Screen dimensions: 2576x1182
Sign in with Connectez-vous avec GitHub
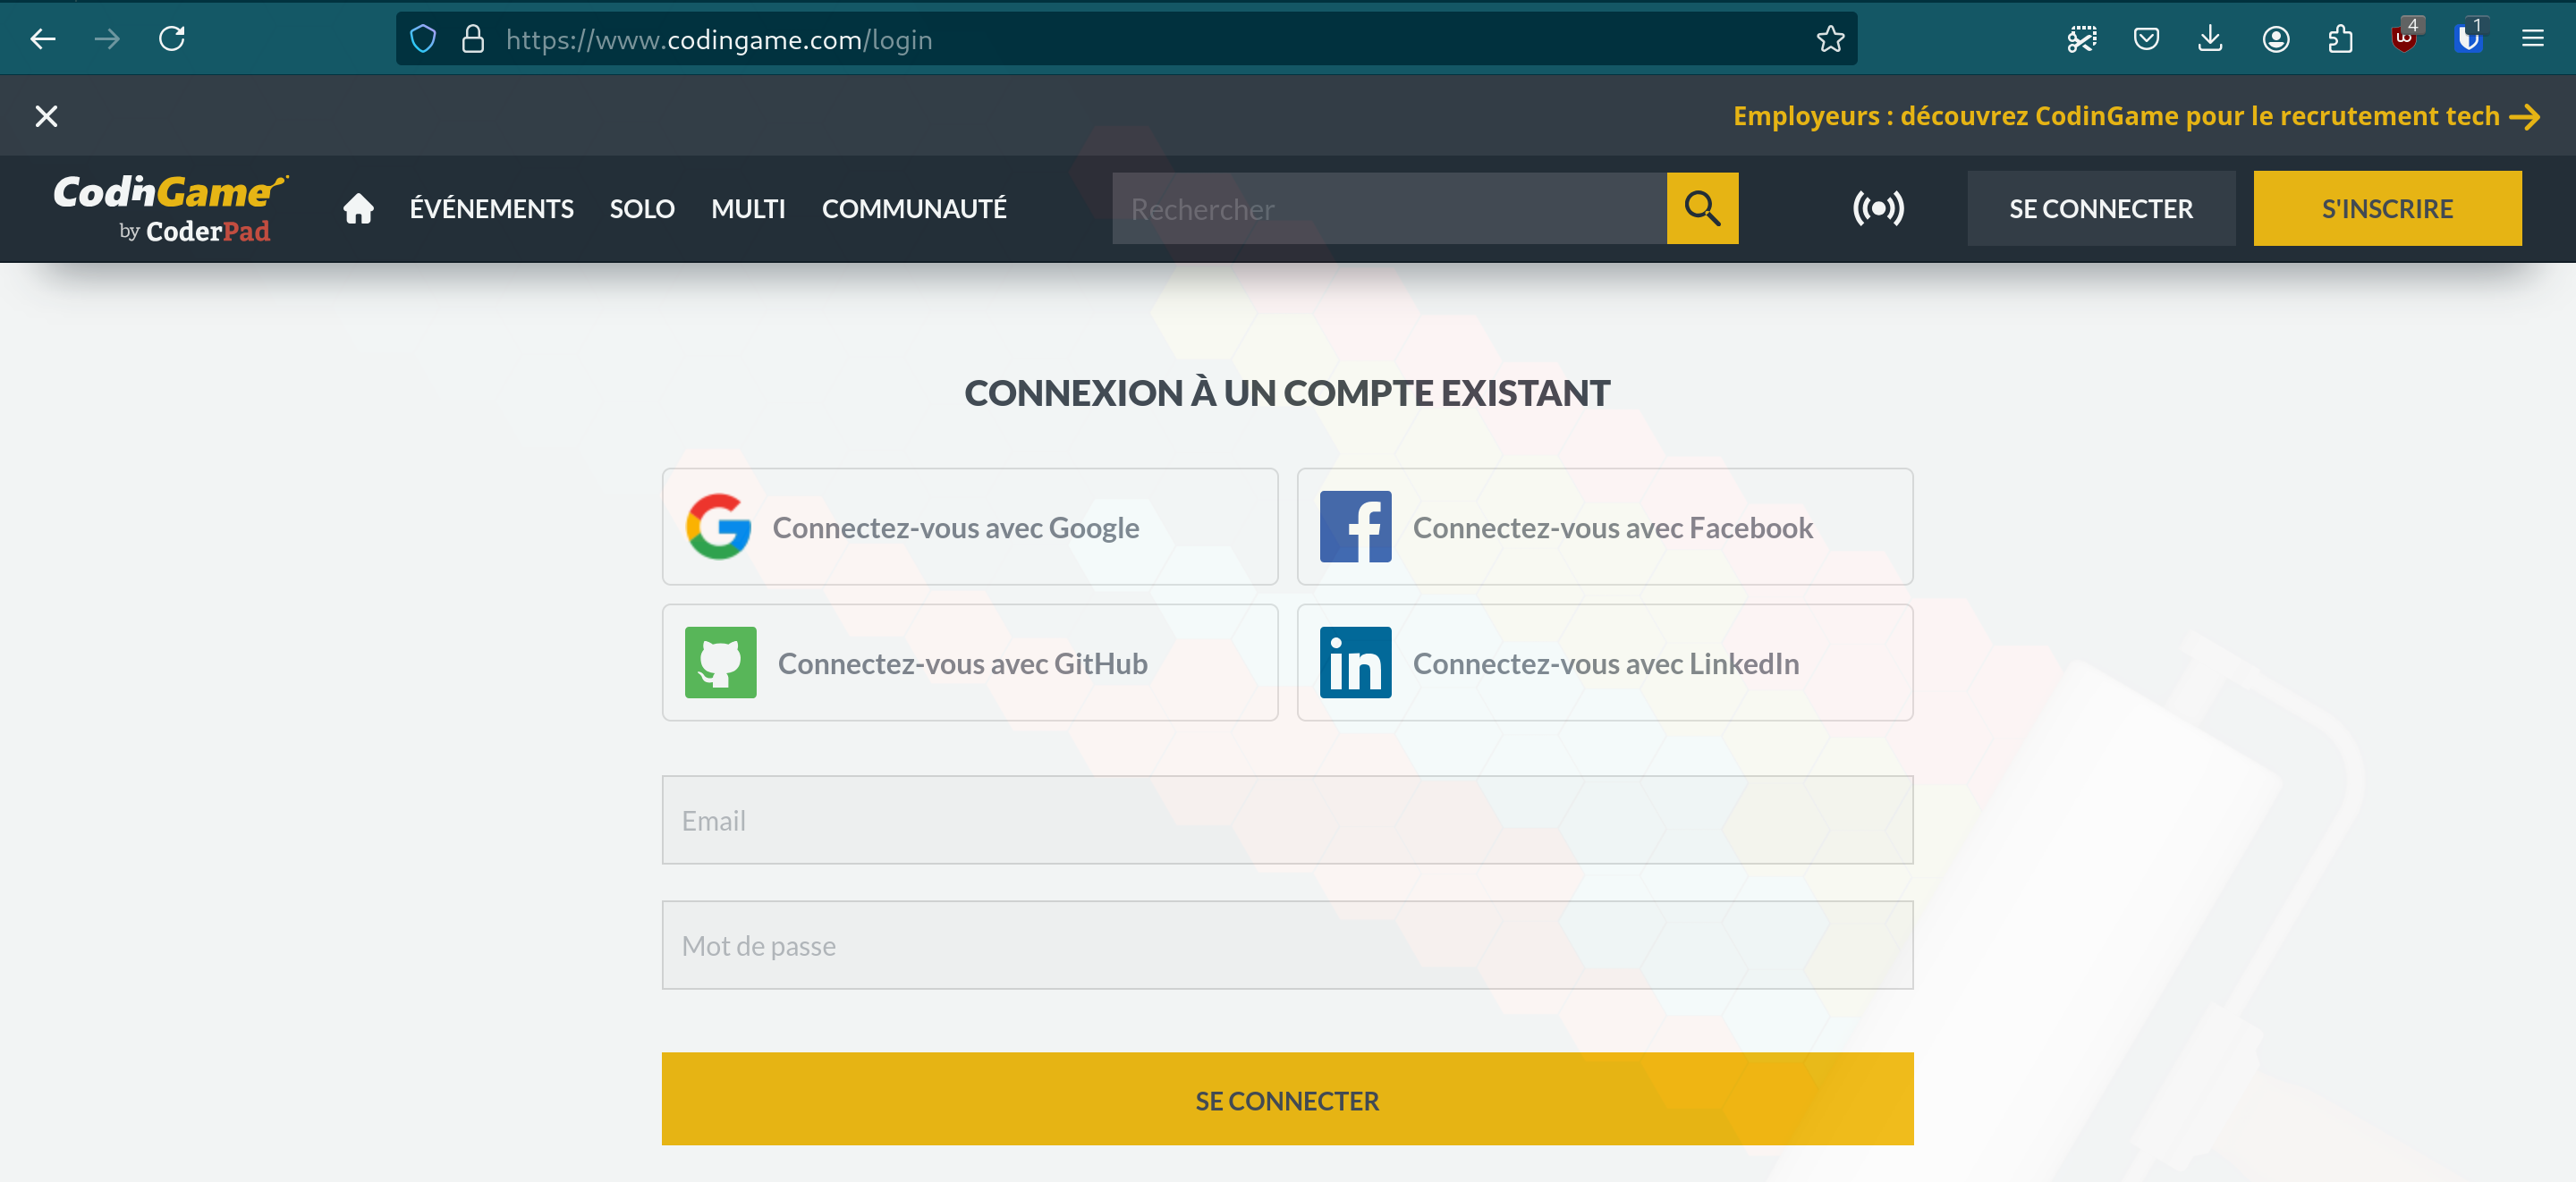coord(970,662)
